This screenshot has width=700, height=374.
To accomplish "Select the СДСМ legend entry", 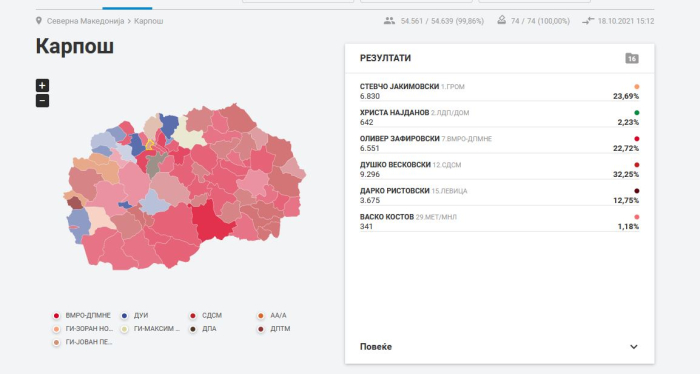I will 205,316.
